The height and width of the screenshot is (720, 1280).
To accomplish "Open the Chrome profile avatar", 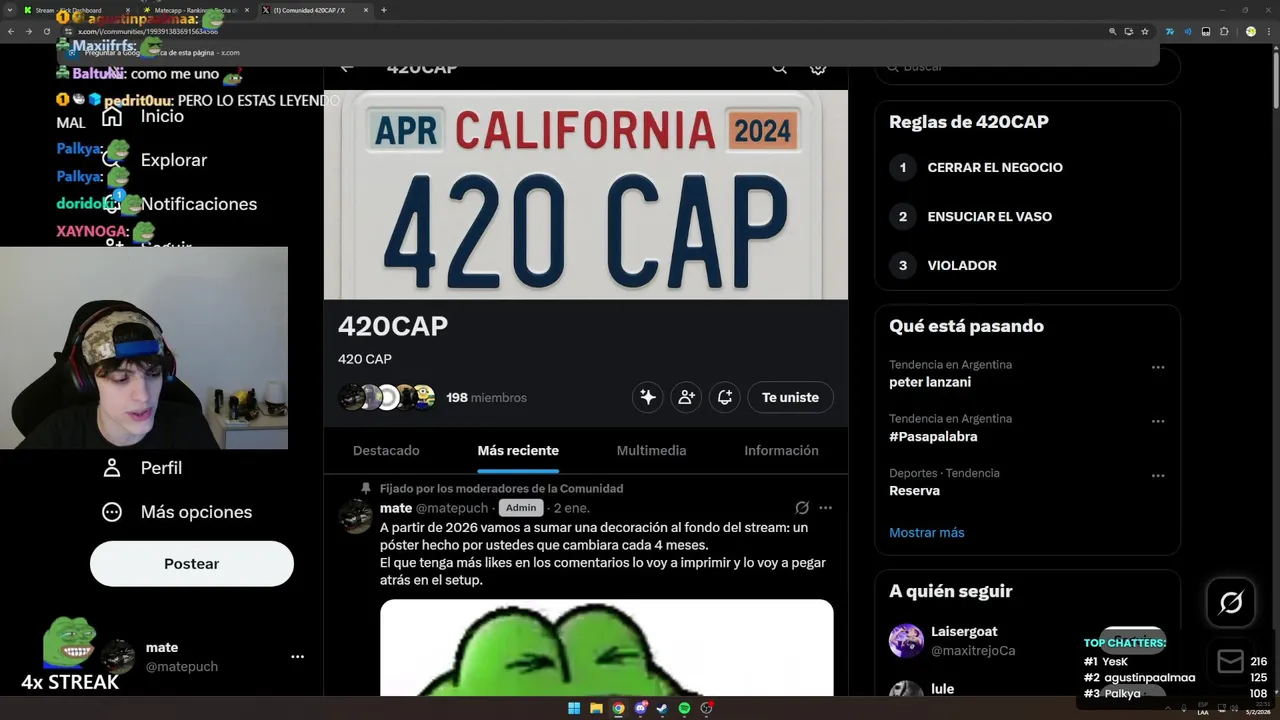I will click(x=1250, y=31).
